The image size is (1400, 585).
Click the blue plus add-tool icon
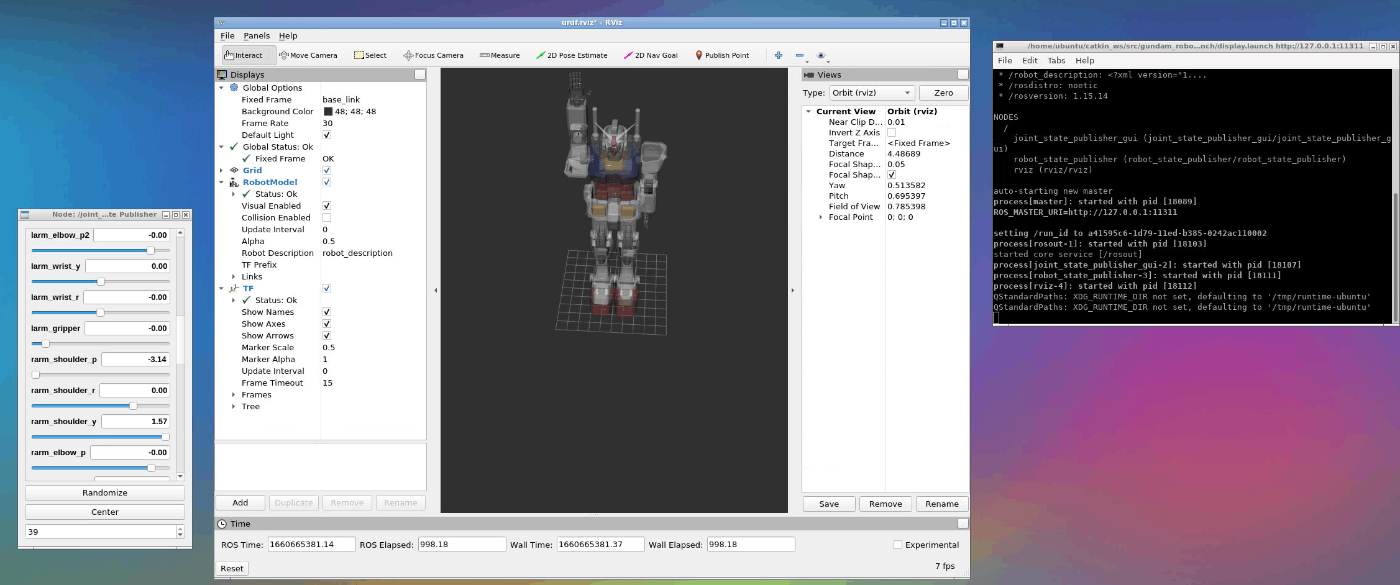[x=778, y=55]
